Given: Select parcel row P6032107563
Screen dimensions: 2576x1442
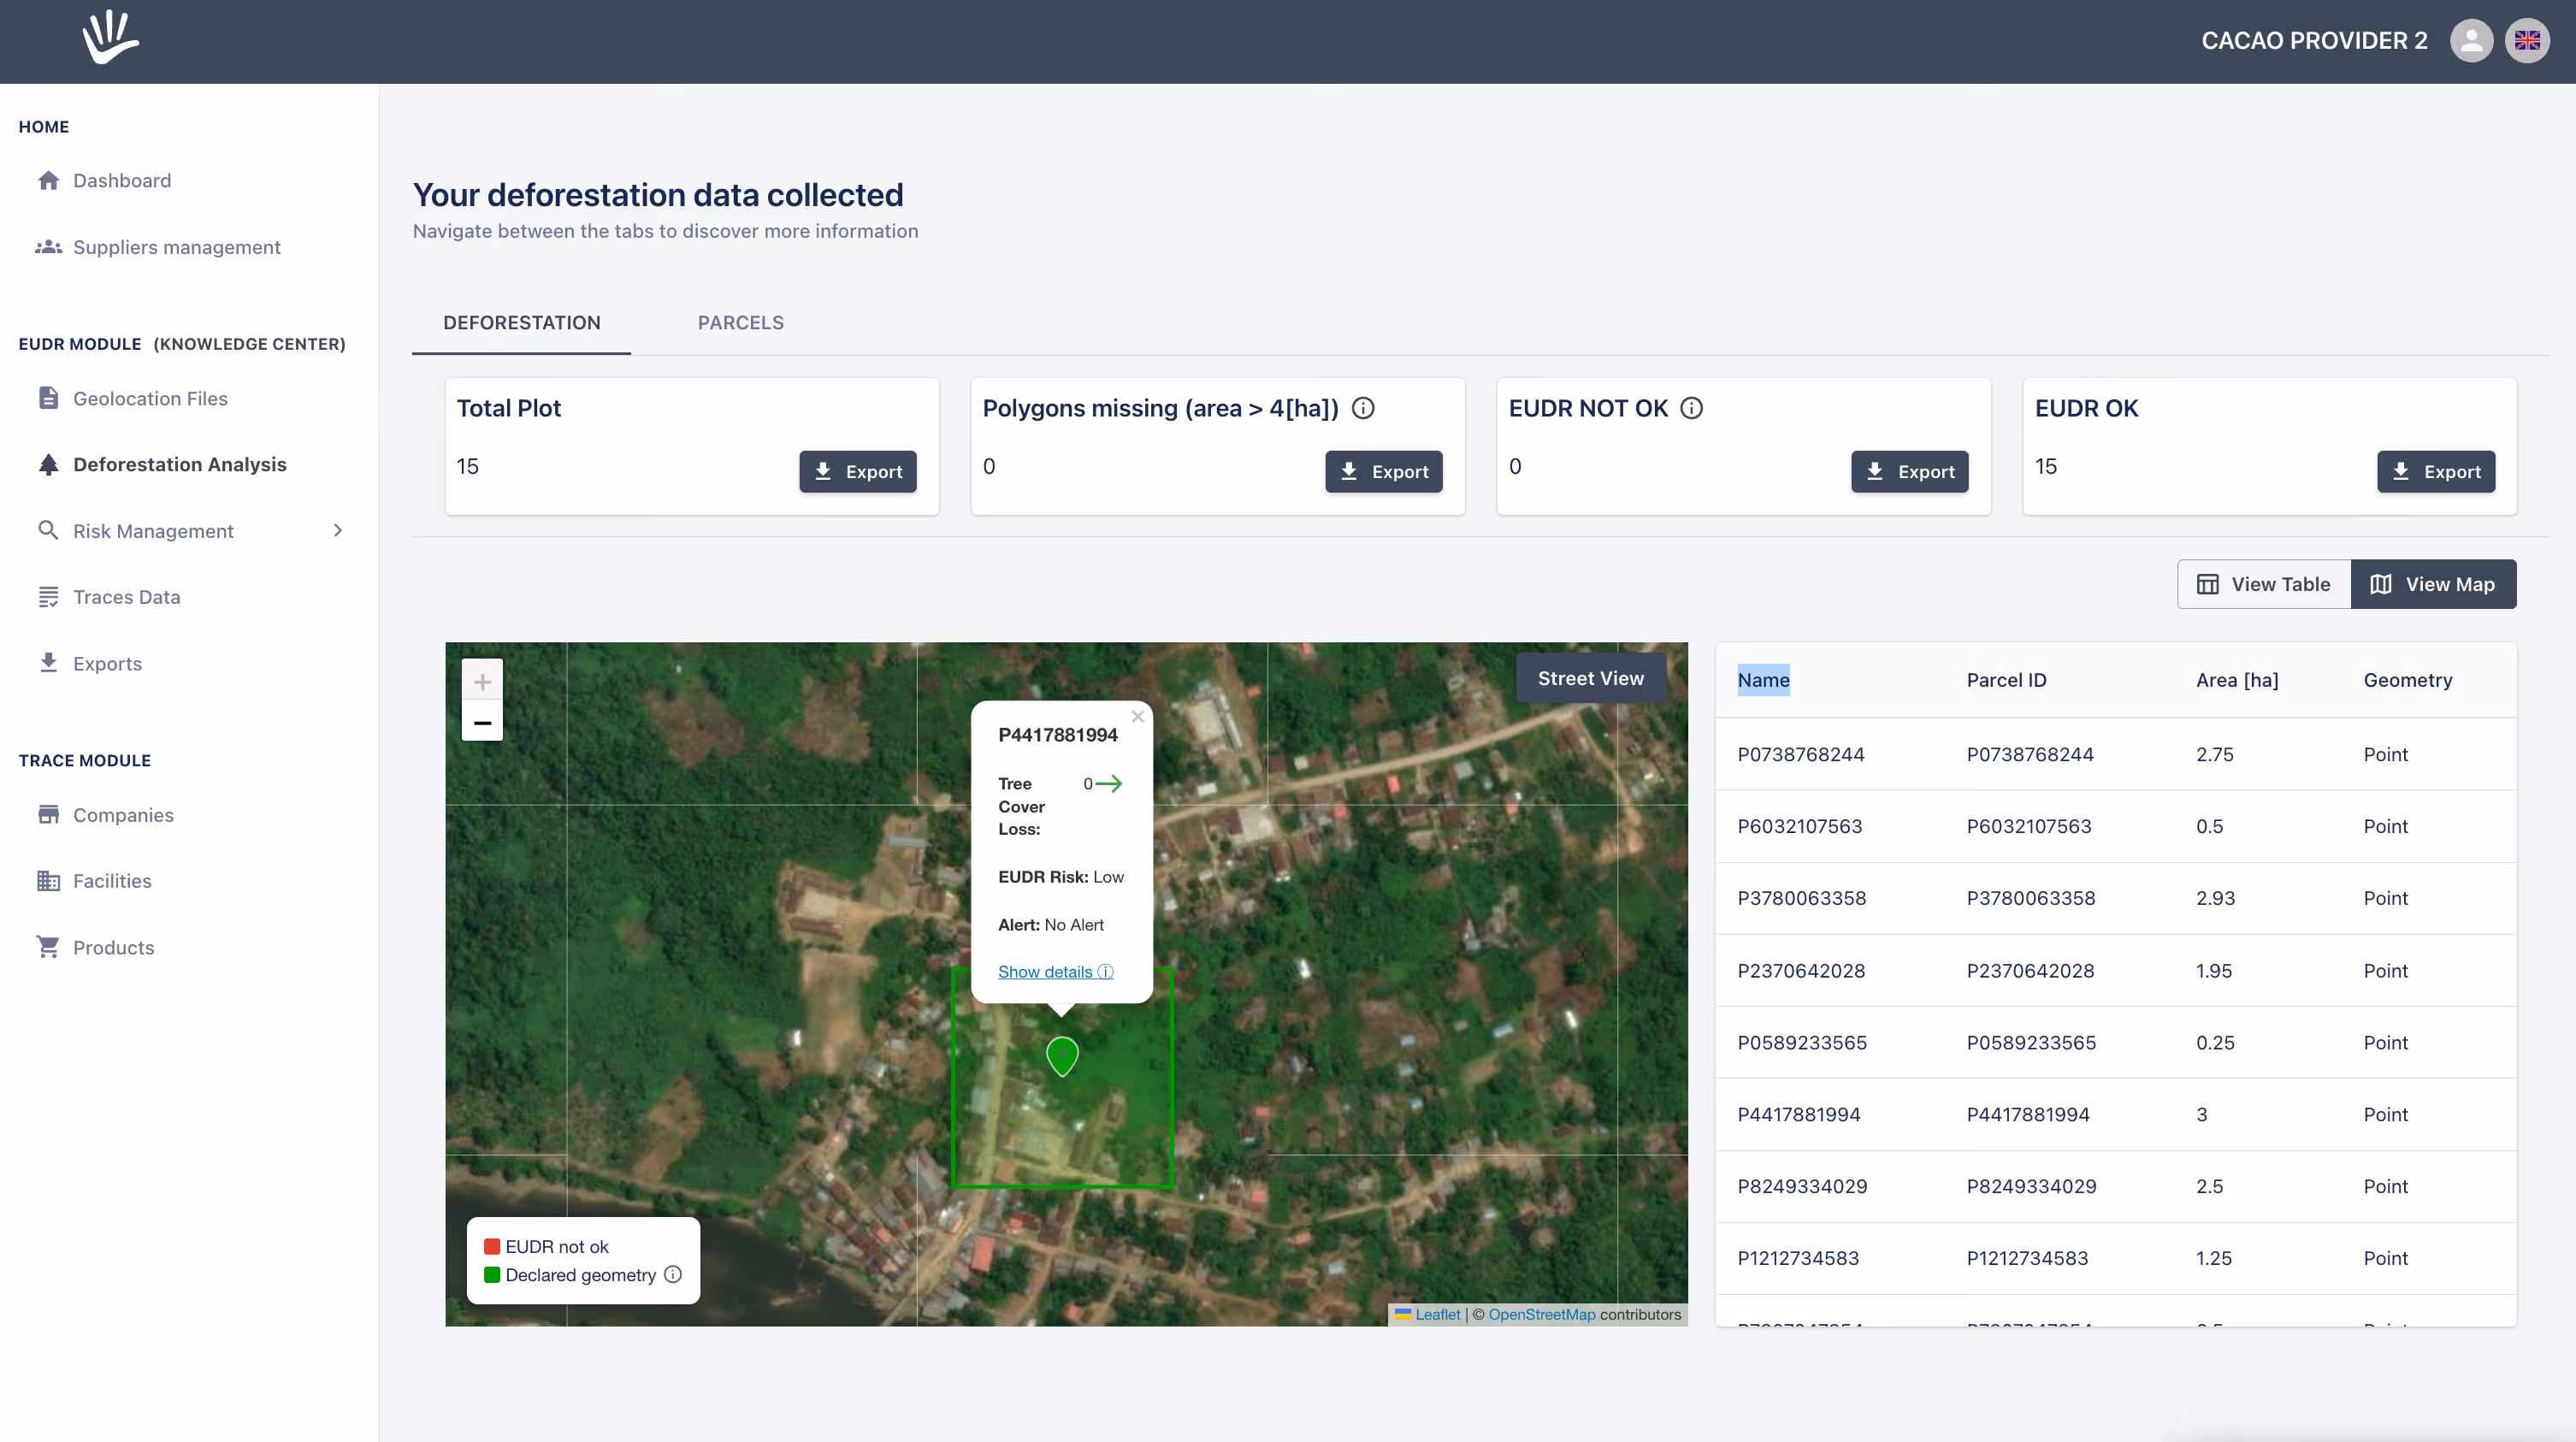Looking at the screenshot, I should click(x=2115, y=826).
